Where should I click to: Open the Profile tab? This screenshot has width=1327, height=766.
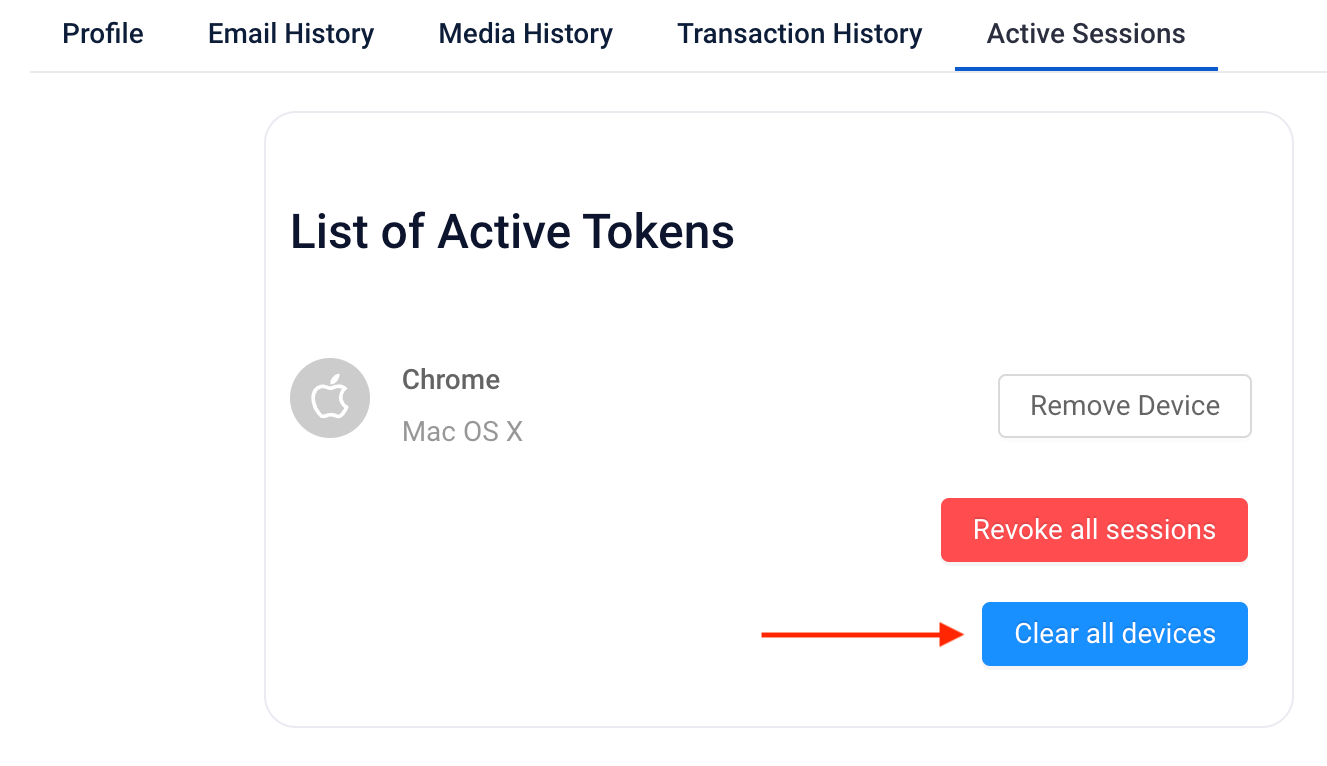[x=103, y=34]
